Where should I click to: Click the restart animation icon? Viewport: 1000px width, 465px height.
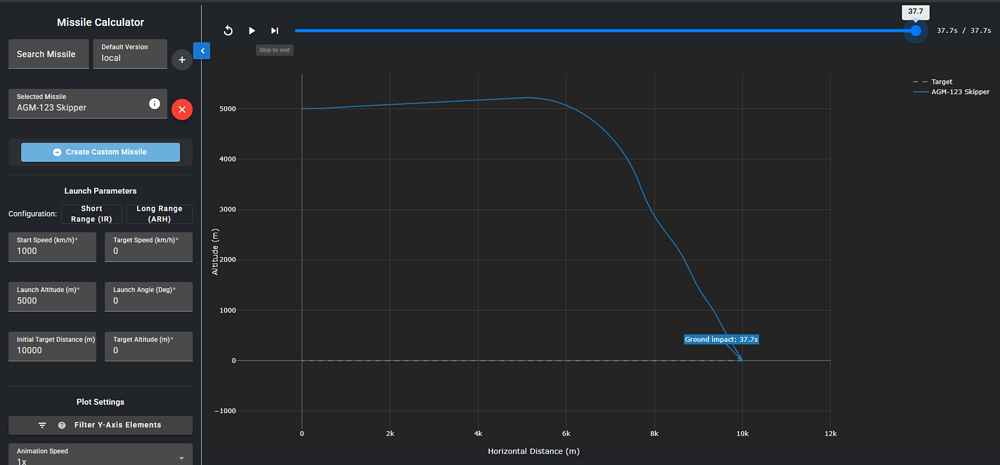coord(228,31)
